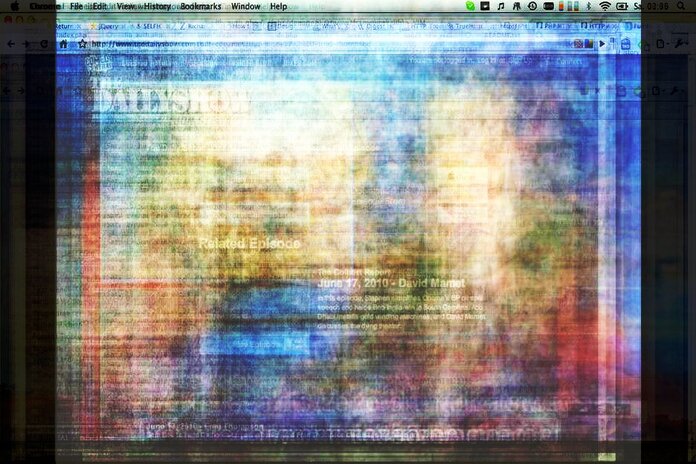
Task: Open the Edit menu
Action: [99, 6]
